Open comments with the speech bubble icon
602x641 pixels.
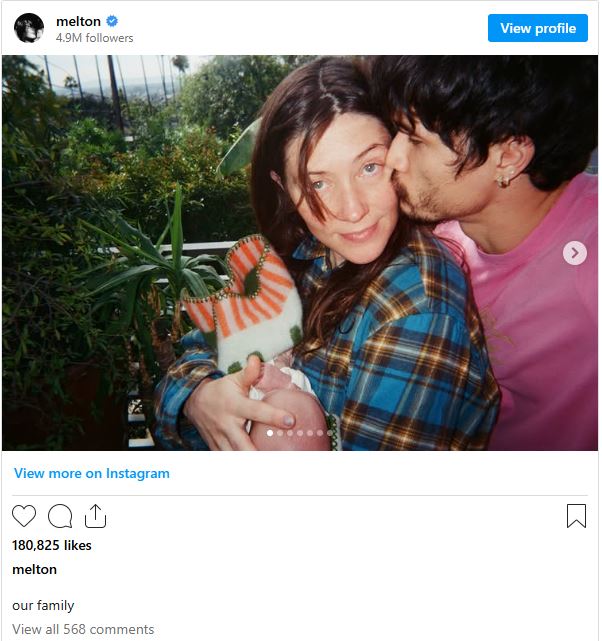(60, 516)
